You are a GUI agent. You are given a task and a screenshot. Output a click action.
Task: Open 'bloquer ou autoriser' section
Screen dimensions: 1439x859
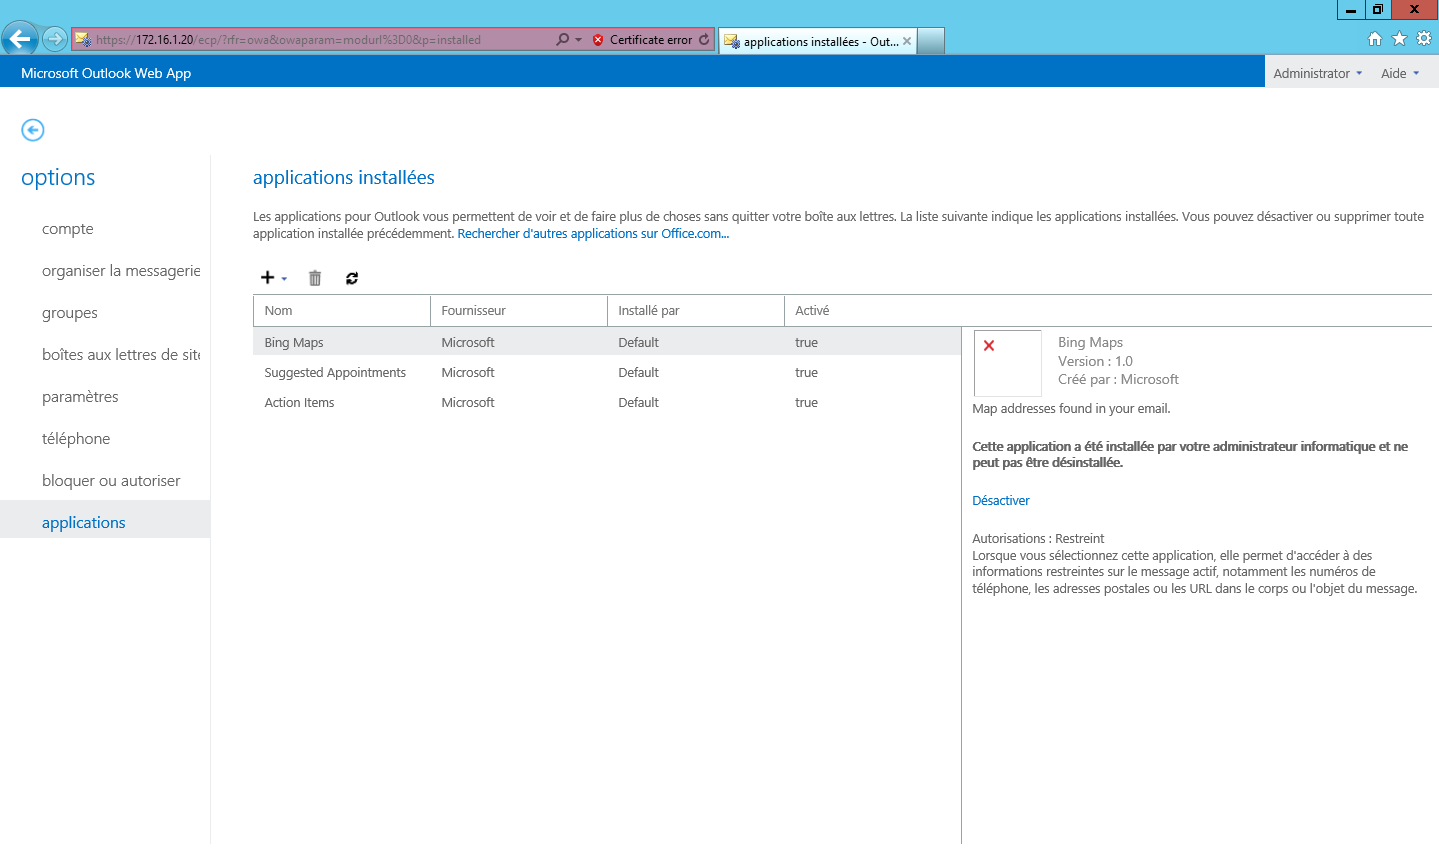(x=111, y=481)
